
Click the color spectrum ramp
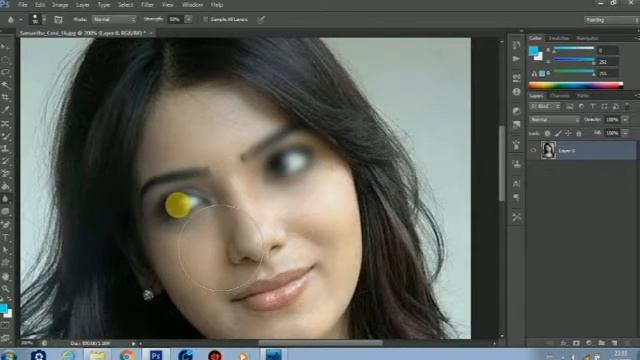[x=576, y=85]
